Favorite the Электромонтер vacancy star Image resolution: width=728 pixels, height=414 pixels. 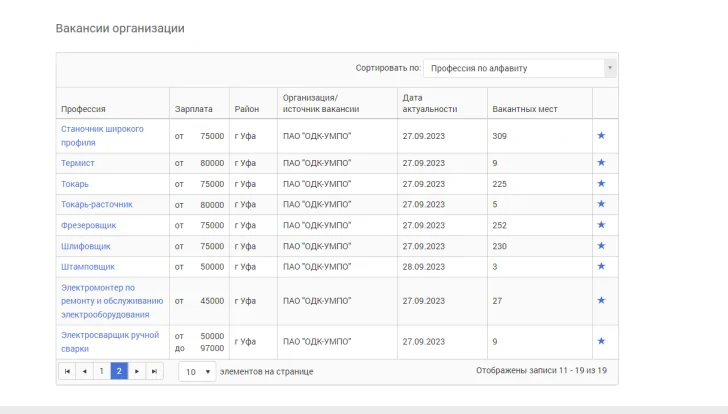601,300
